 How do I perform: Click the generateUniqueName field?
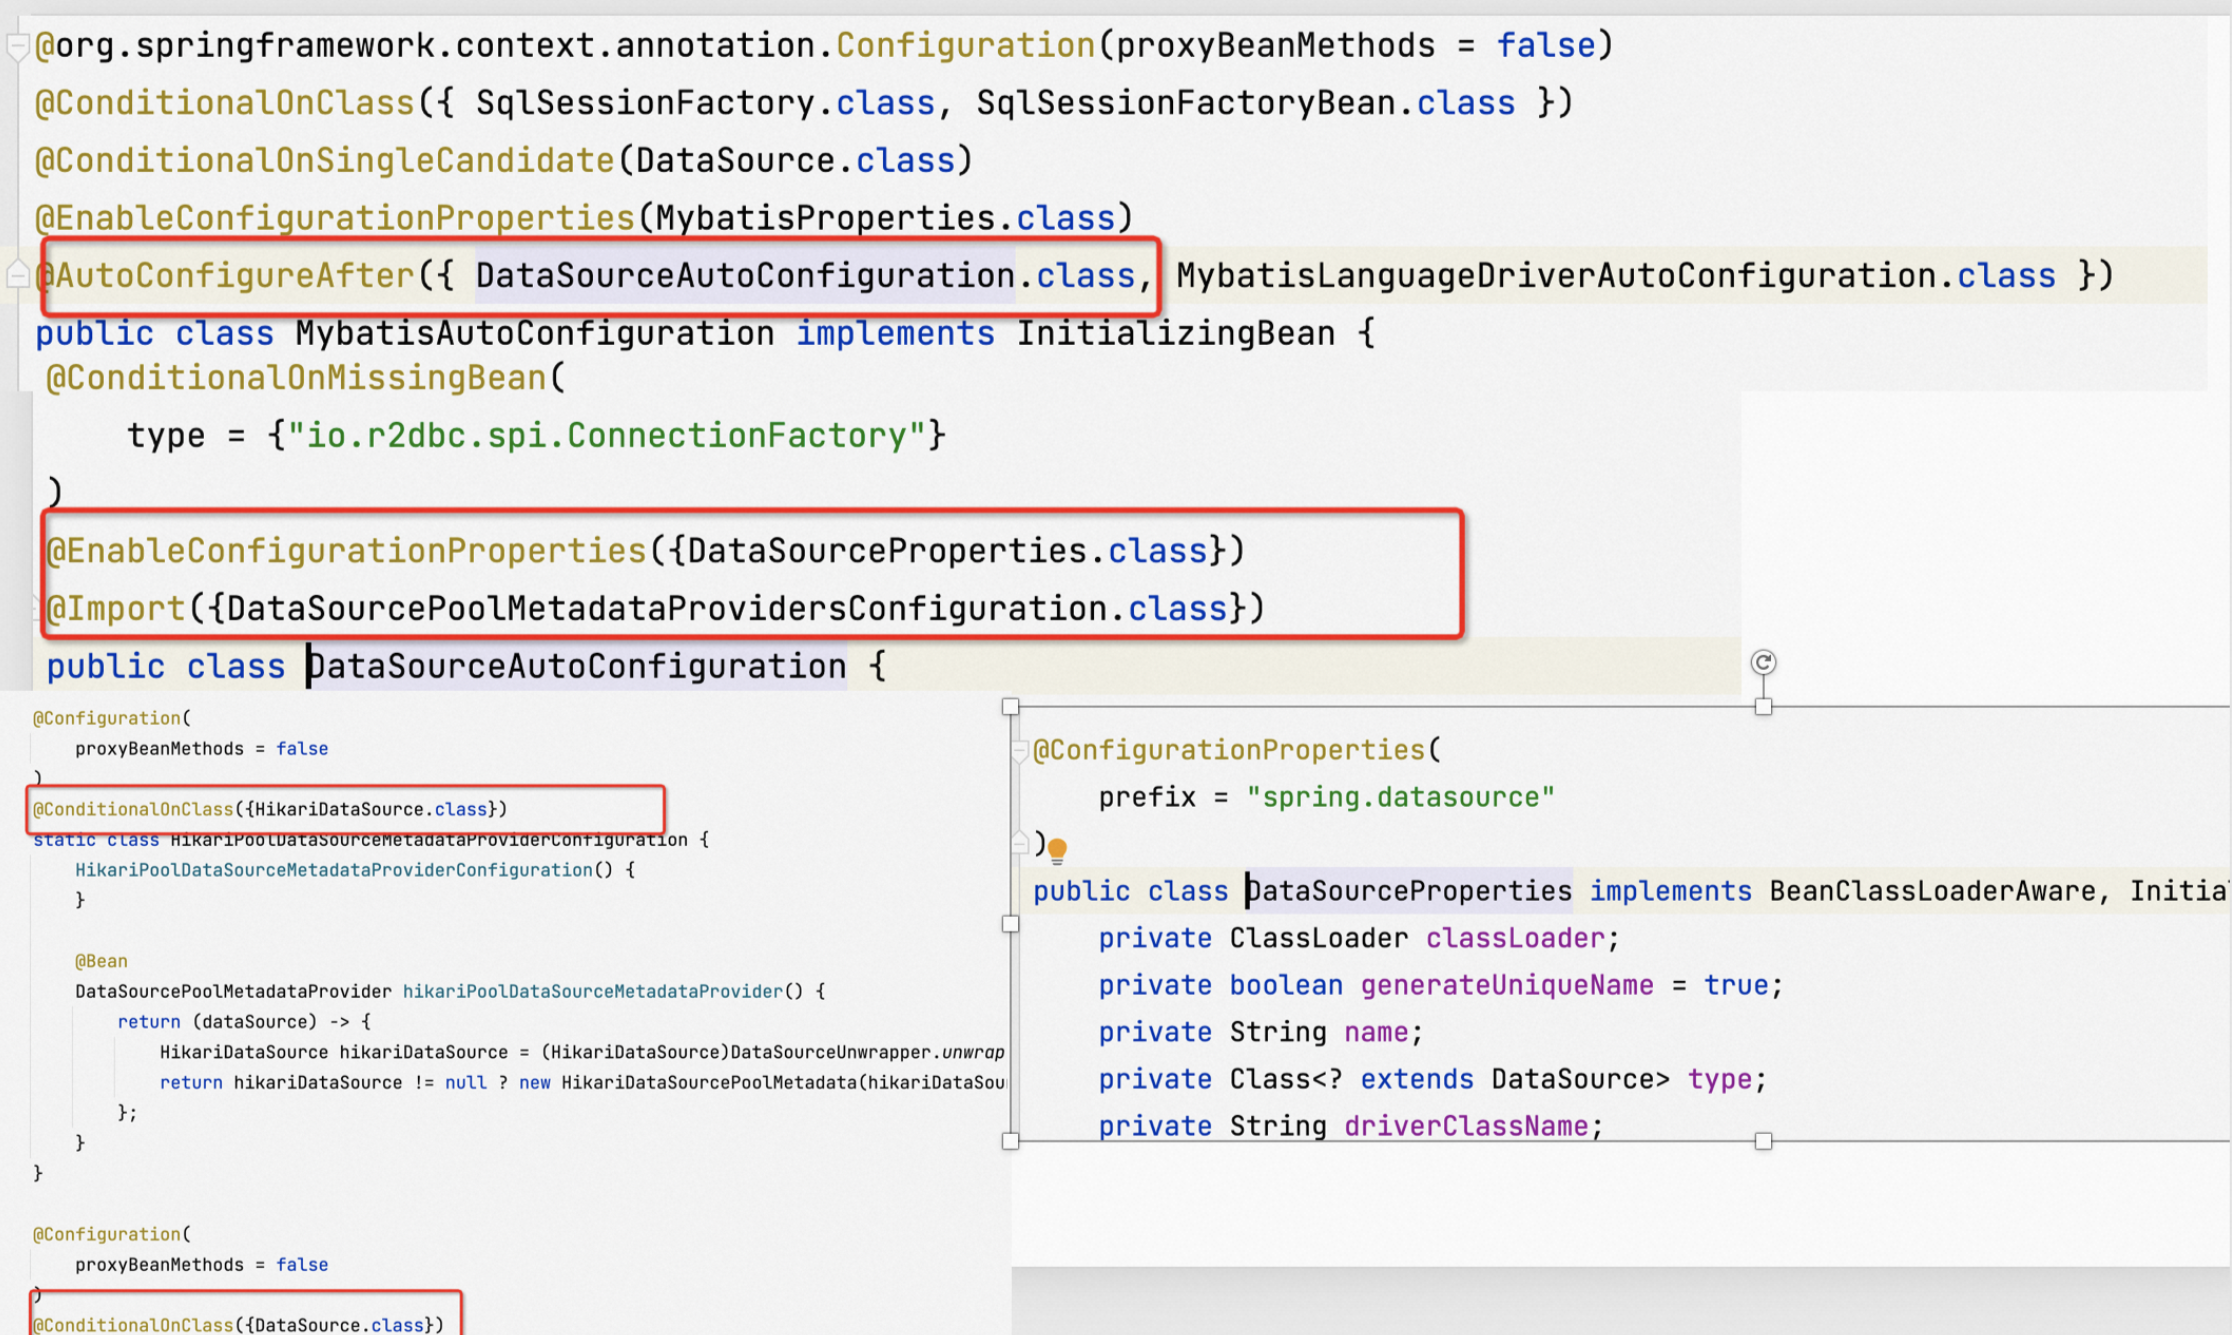click(x=1507, y=985)
